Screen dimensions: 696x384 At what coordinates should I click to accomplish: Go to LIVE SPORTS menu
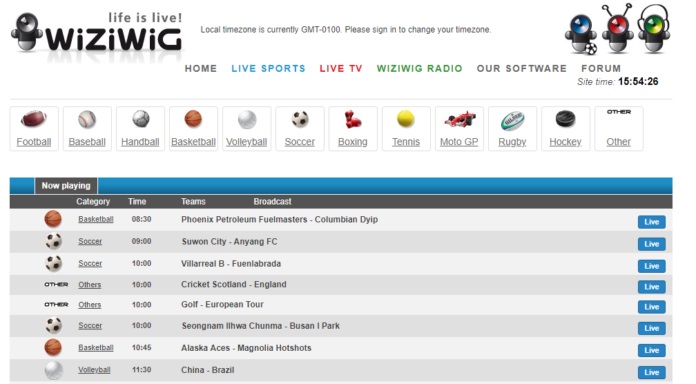point(268,68)
